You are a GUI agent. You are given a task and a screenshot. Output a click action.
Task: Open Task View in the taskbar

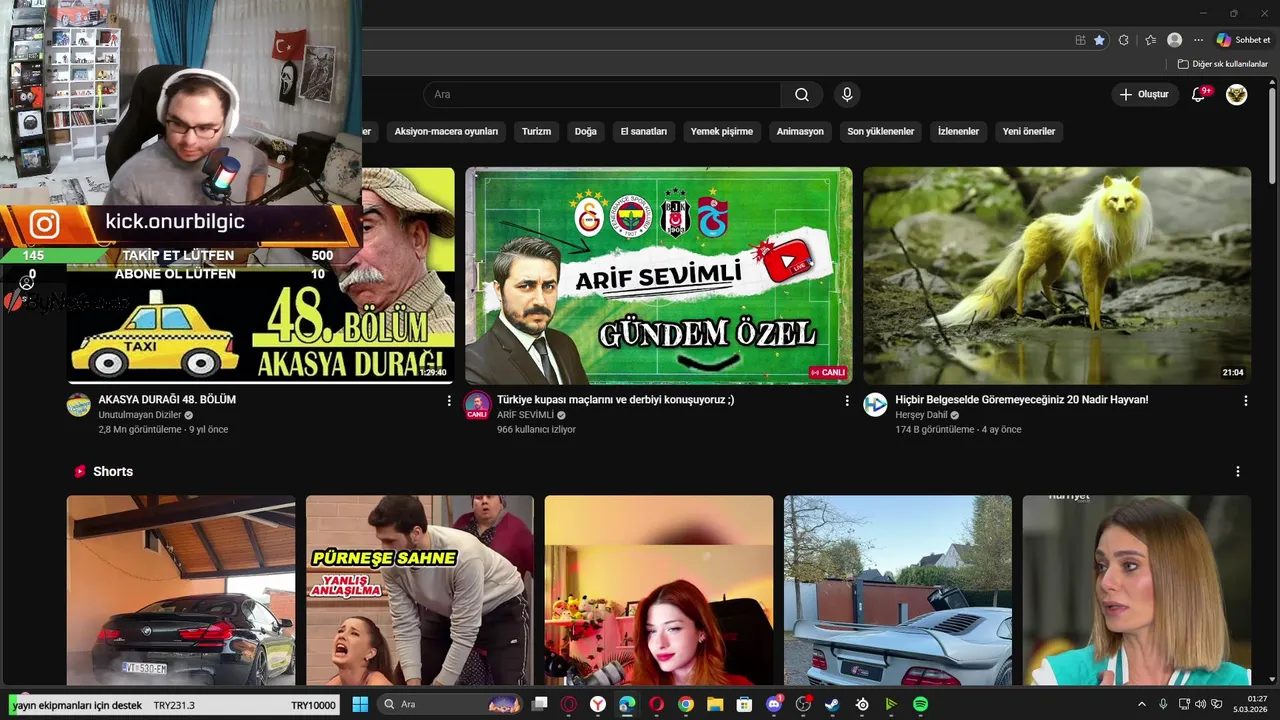point(540,704)
